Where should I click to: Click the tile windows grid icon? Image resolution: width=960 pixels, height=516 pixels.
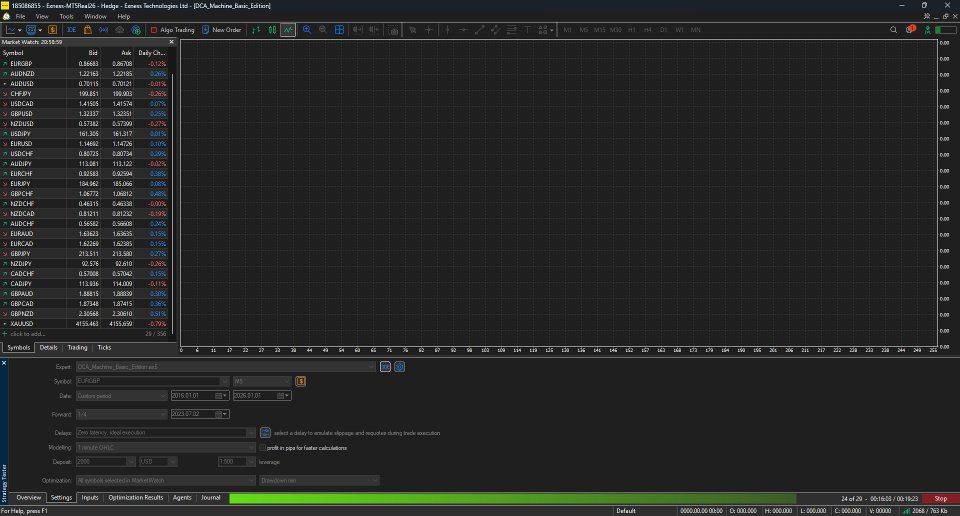339,29
